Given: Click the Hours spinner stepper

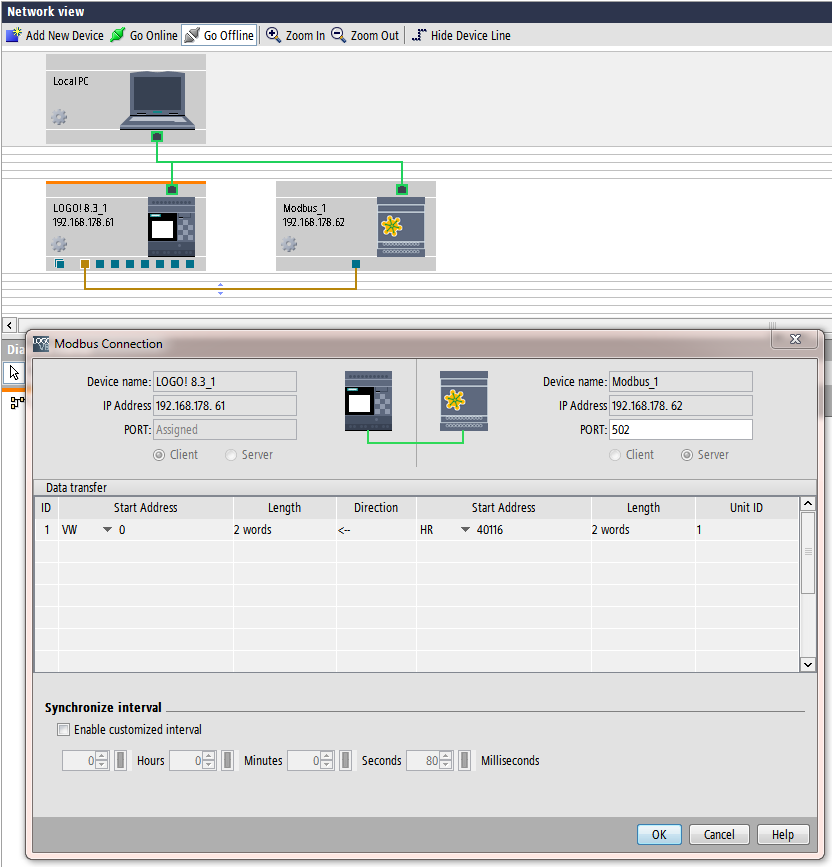Looking at the screenshot, I should [x=102, y=761].
